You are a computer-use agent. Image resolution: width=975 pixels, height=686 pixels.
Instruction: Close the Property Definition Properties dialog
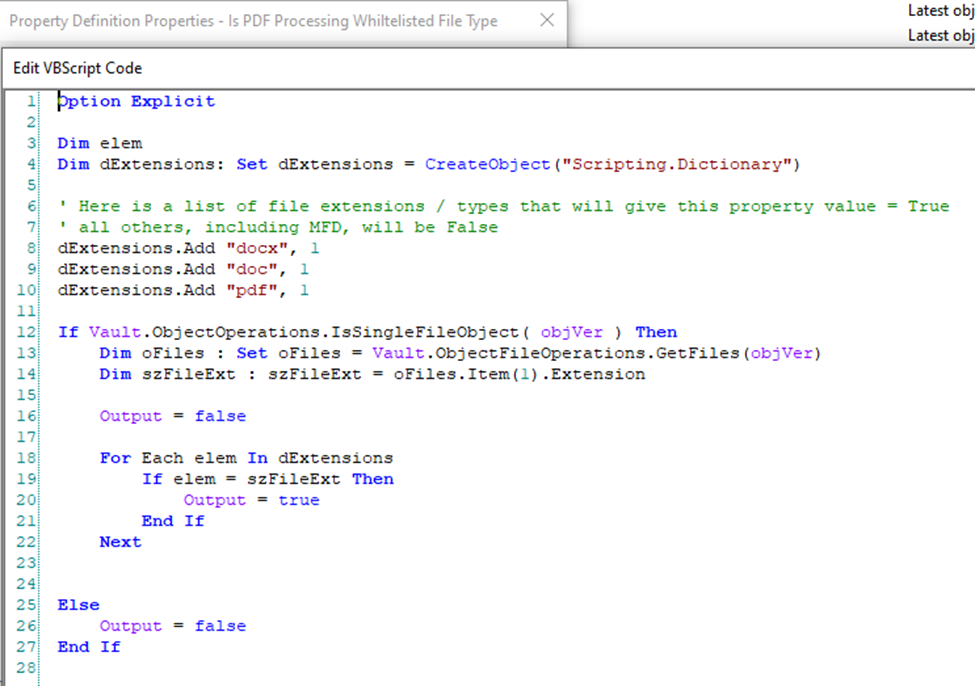click(545, 20)
